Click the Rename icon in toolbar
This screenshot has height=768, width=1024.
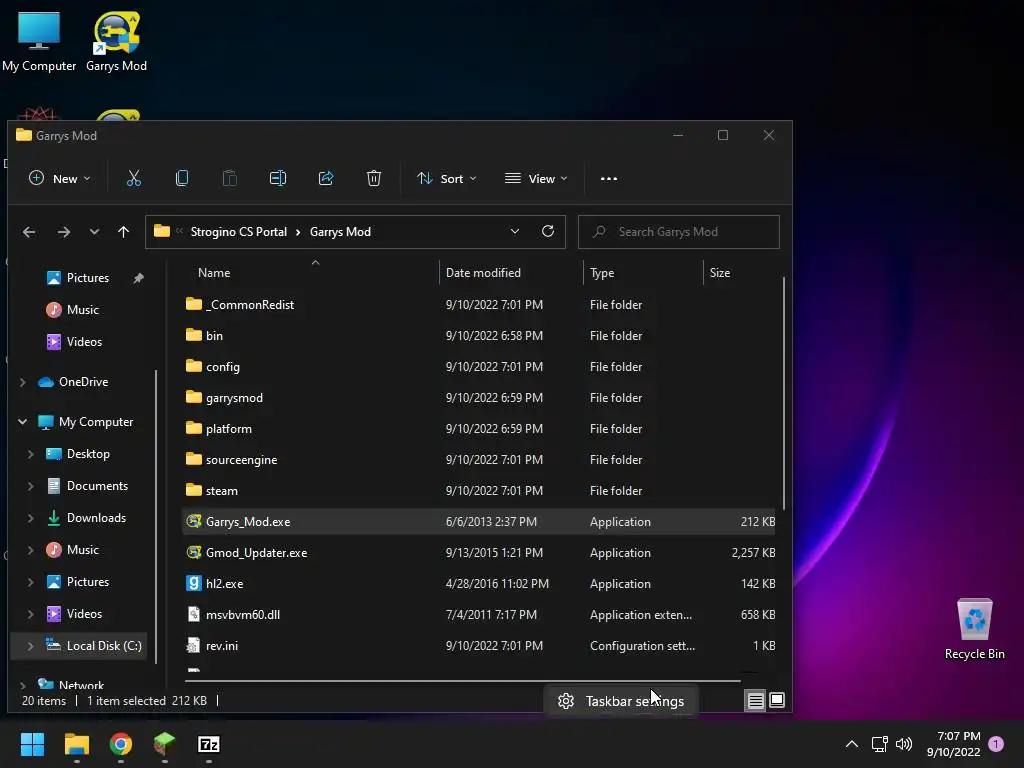pos(278,178)
